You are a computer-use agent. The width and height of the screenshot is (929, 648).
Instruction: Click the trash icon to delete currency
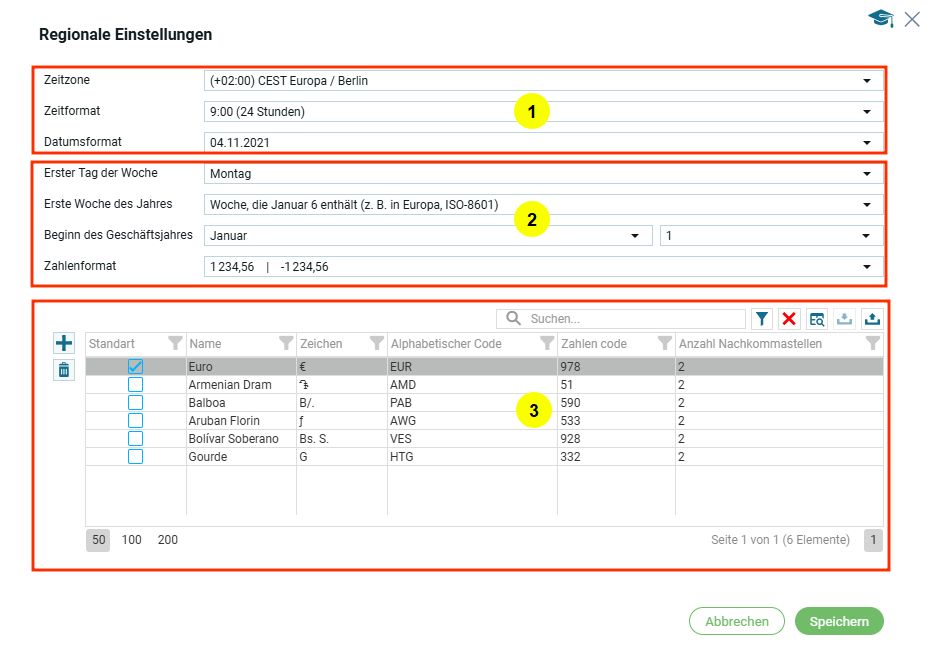(x=64, y=370)
